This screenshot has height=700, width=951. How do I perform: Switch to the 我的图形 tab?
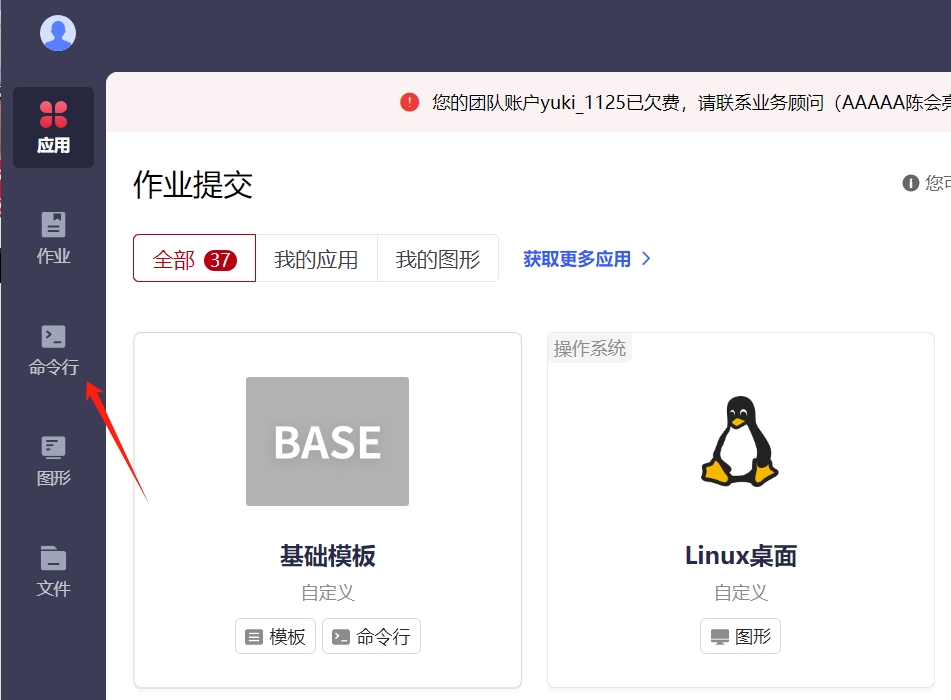437,259
